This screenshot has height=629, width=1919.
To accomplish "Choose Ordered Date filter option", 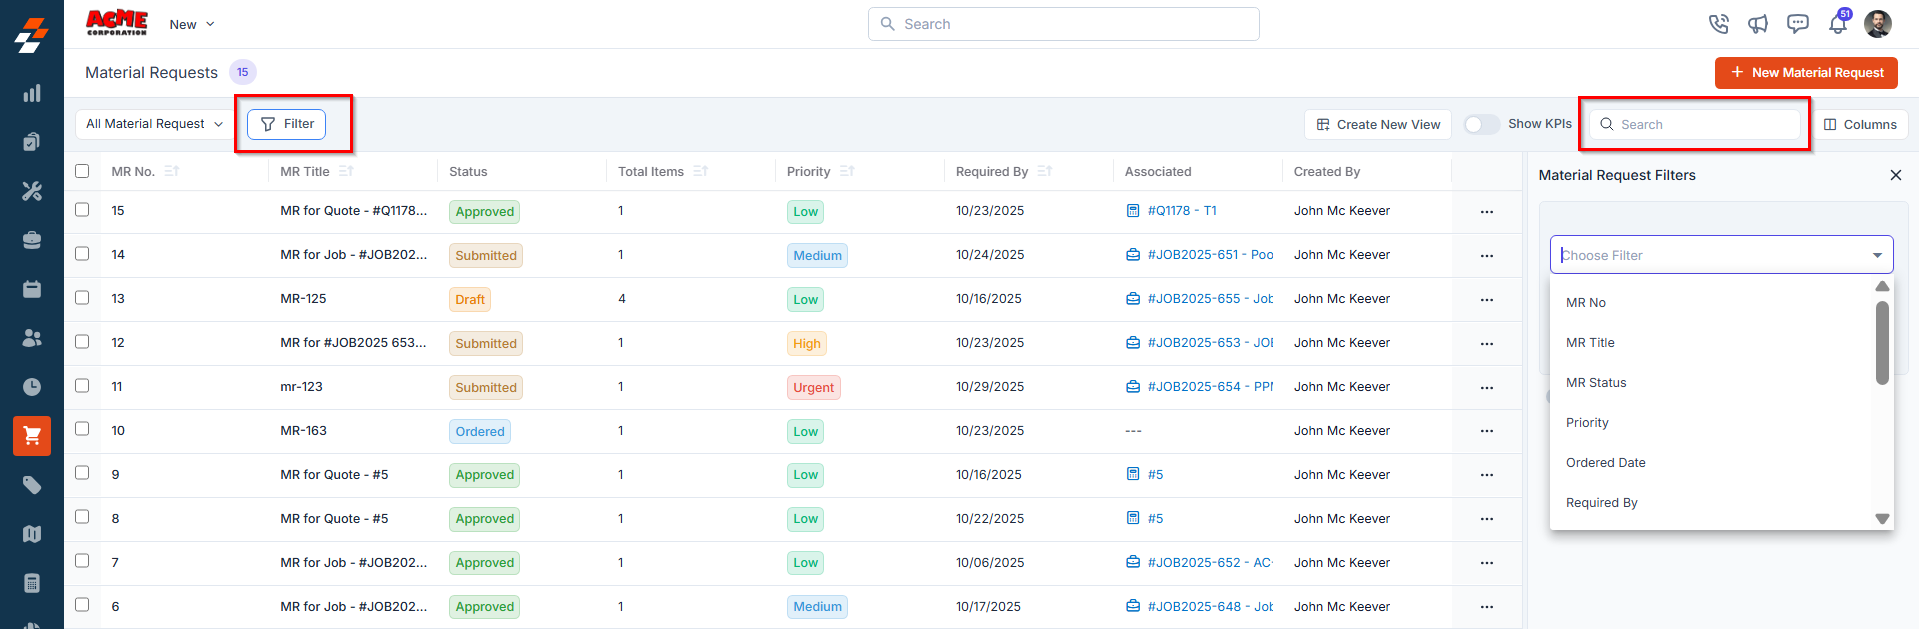I will coord(1712,462).
